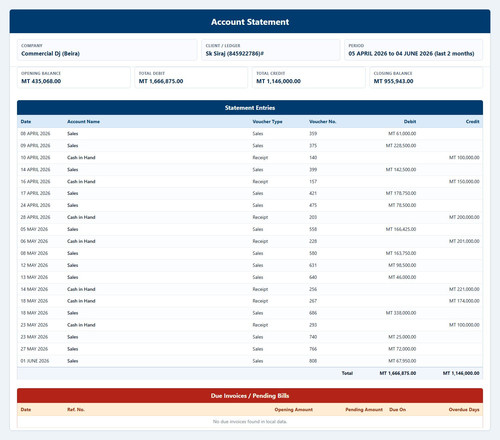Click voucher number 359
The image size is (500, 440).
click(x=313, y=134)
